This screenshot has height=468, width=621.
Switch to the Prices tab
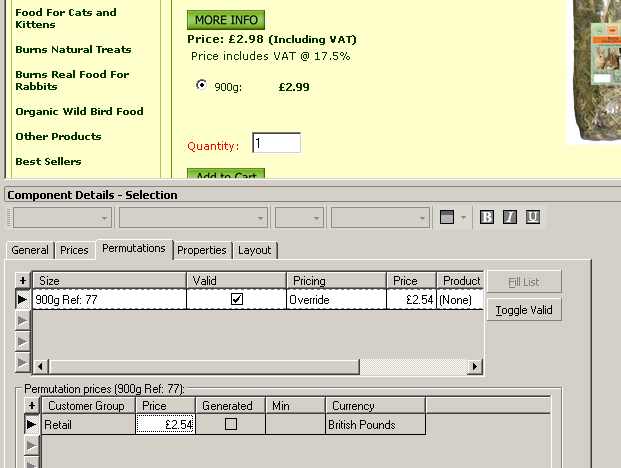(74, 250)
